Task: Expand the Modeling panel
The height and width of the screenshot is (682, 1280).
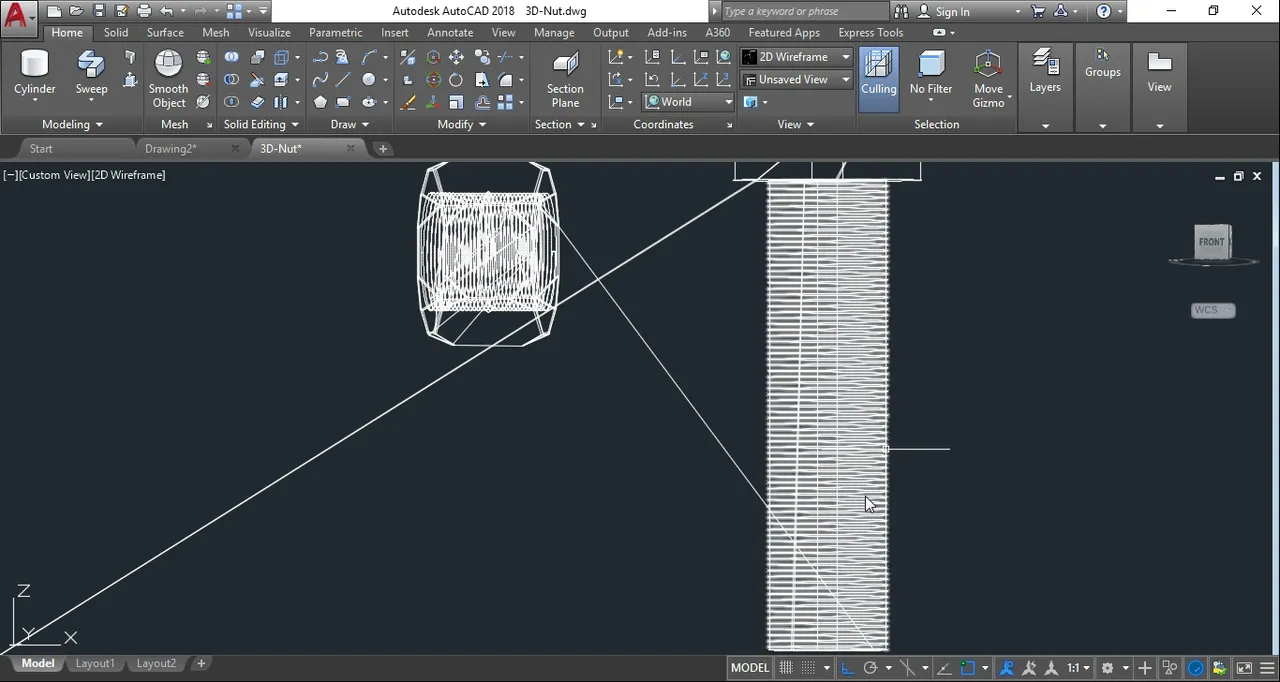Action: (72, 124)
